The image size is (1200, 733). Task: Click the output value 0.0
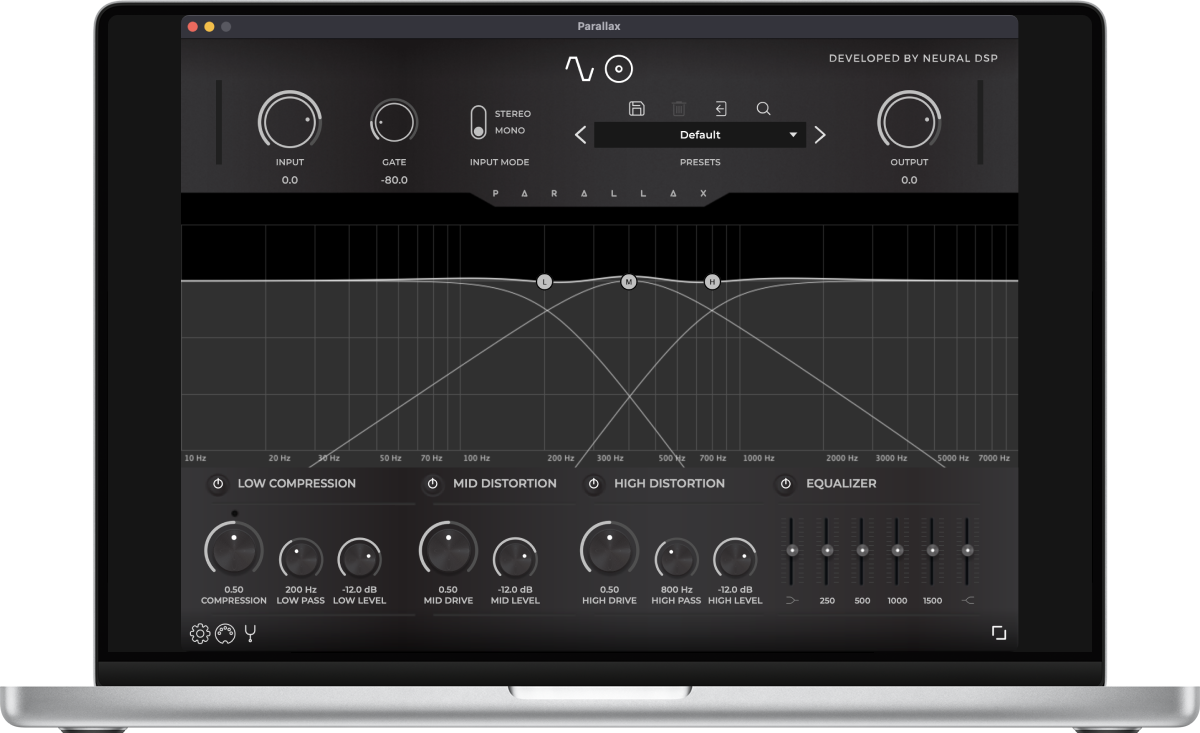tap(909, 180)
